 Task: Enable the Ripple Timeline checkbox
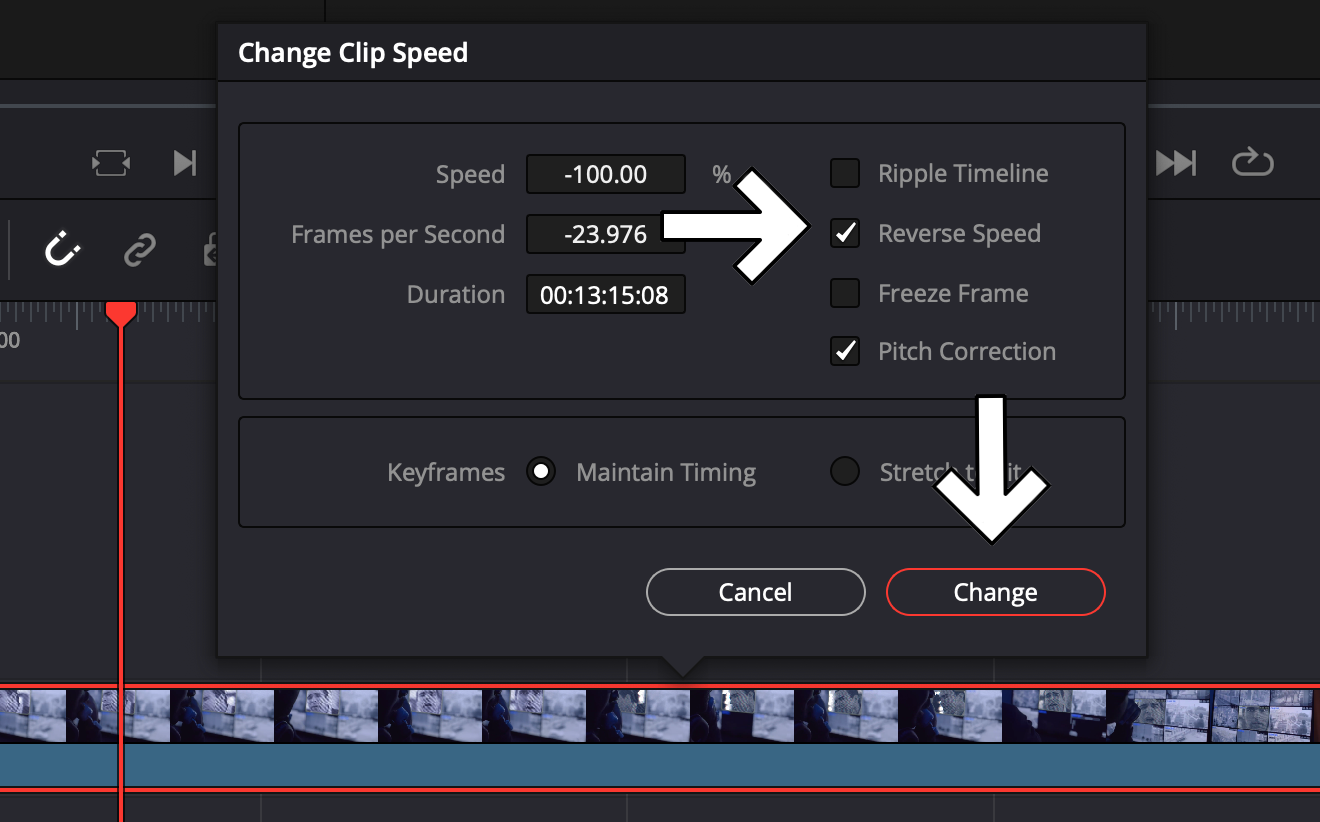coord(845,173)
